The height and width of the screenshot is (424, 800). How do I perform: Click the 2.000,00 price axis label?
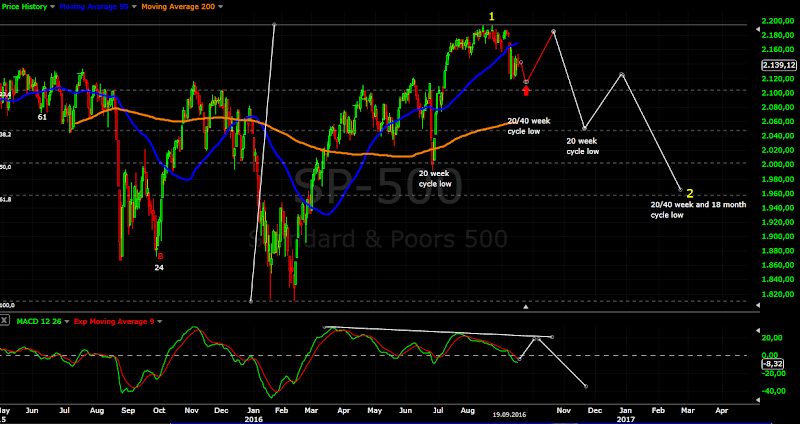pyautogui.click(x=779, y=165)
